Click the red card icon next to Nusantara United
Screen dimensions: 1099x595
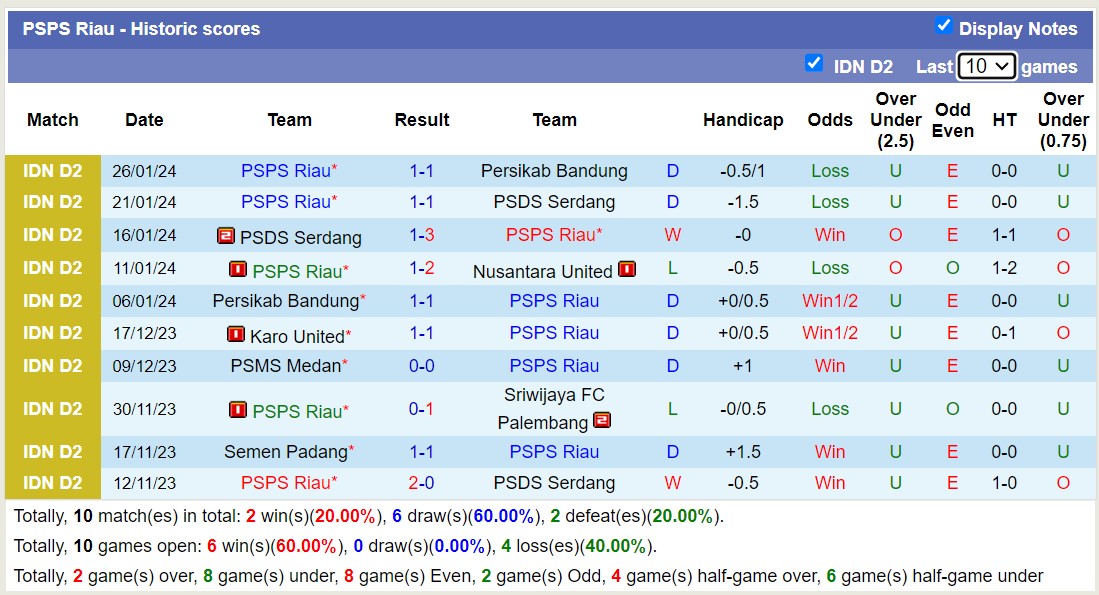click(627, 269)
